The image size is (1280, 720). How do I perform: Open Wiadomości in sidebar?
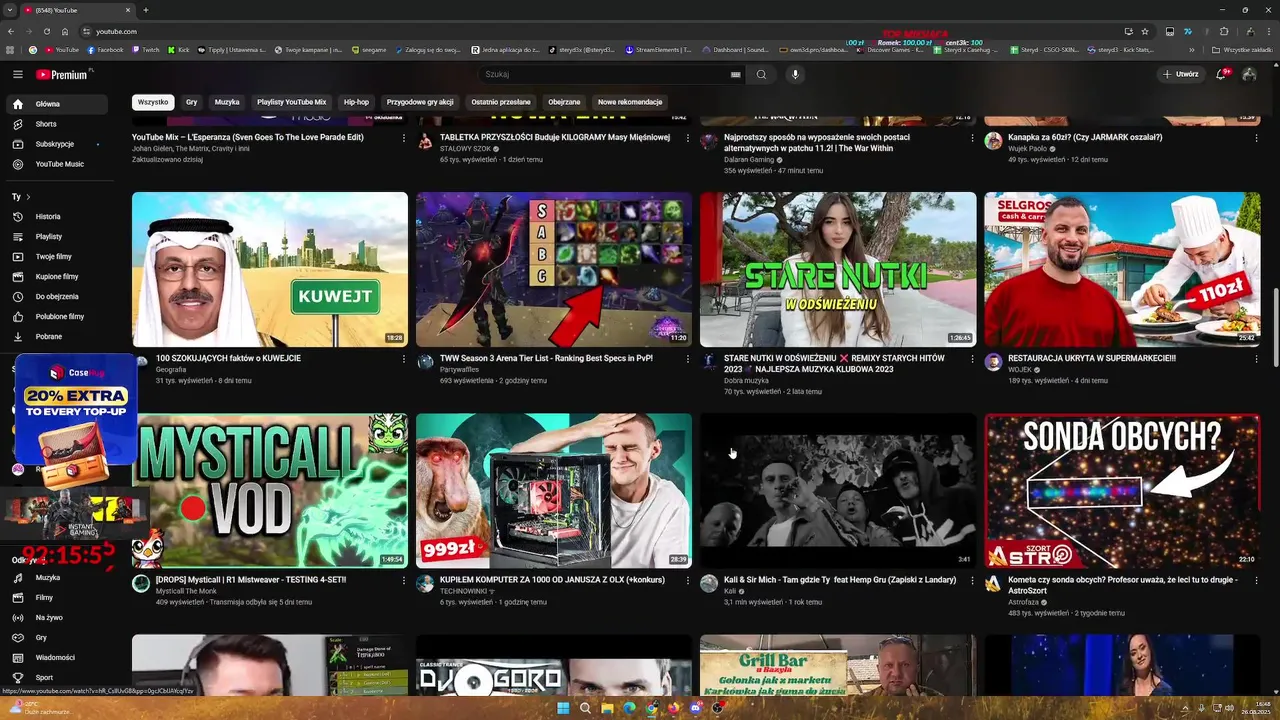56,657
